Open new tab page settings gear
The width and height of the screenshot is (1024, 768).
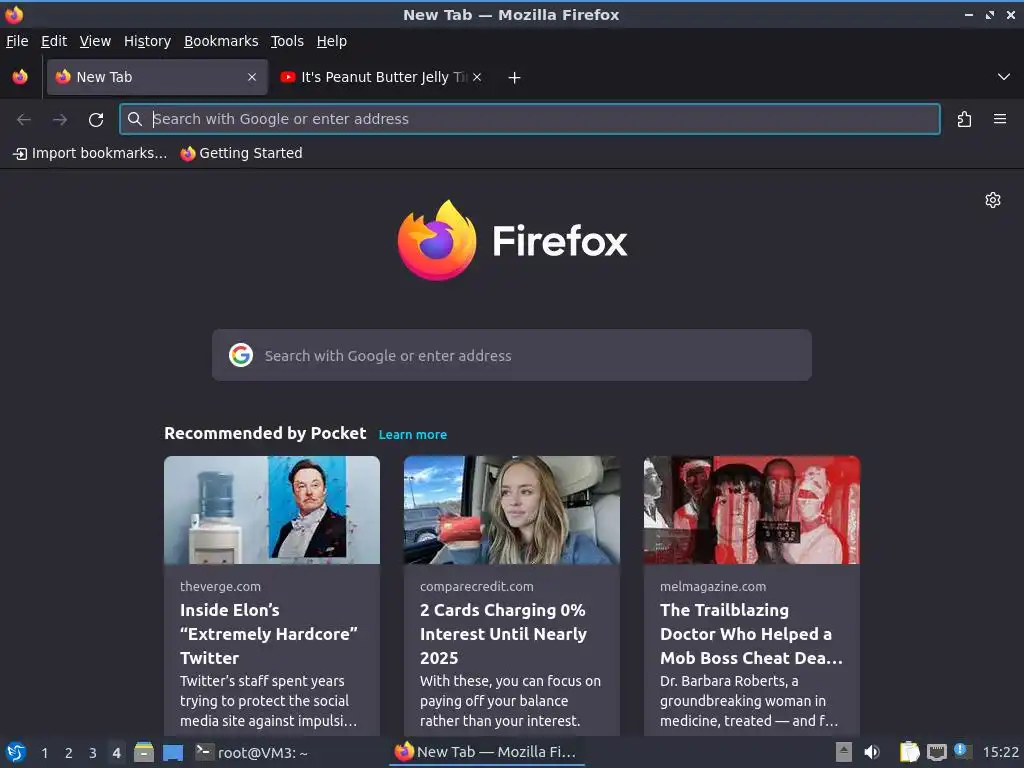click(x=993, y=200)
